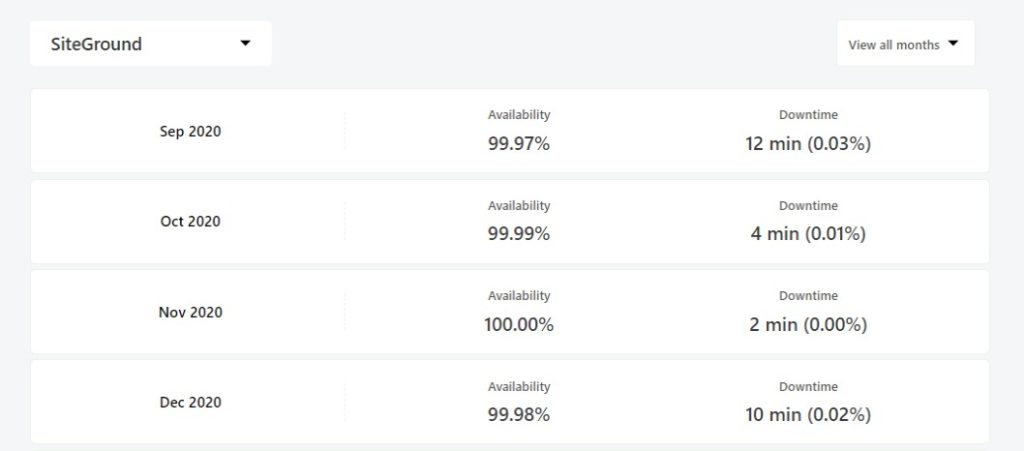1024x451 pixels.
Task: Click the Downtime heading in Sep 2020 row
Action: click(x=808, y=115)
